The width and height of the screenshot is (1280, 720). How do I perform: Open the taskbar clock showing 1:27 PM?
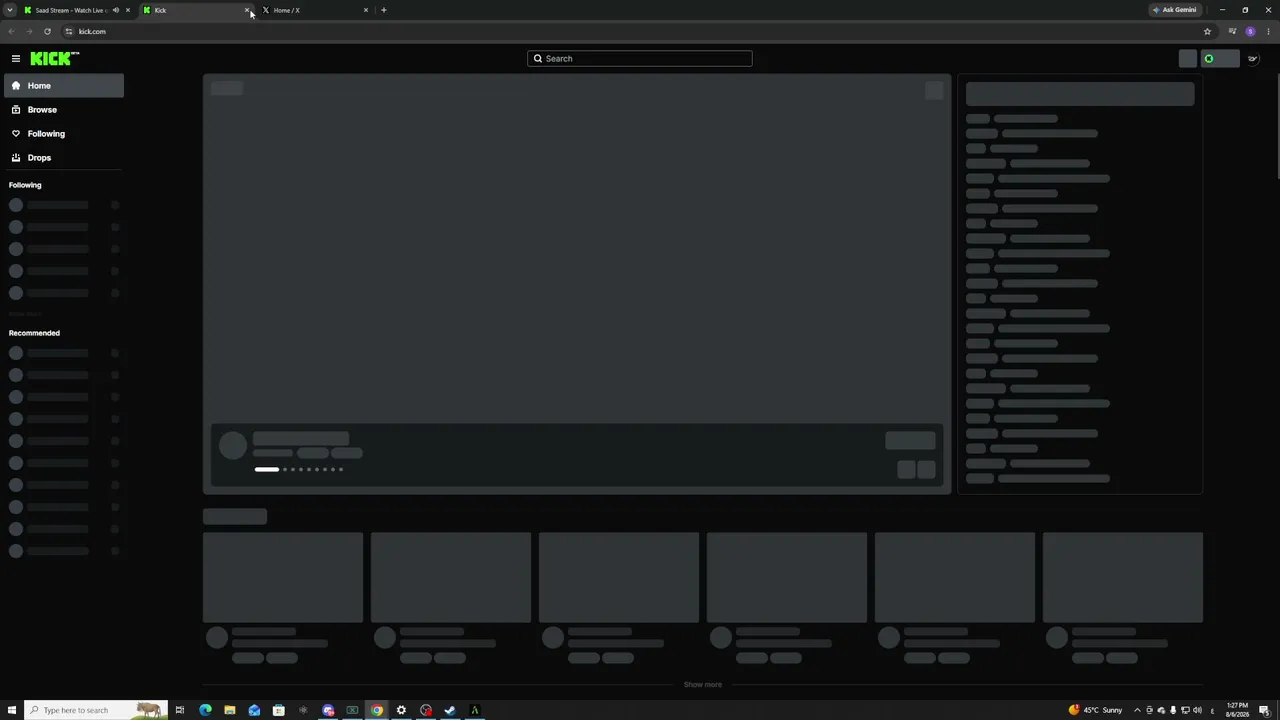point(1238,710)
